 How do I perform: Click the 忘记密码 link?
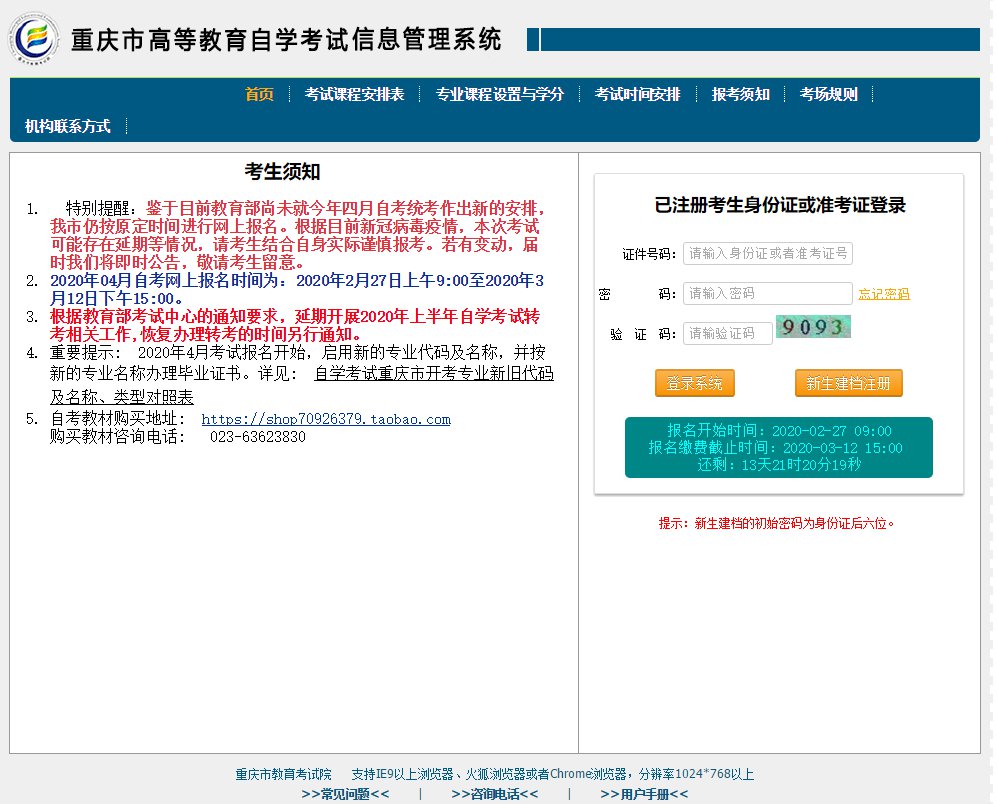click(x=884, y=294)
